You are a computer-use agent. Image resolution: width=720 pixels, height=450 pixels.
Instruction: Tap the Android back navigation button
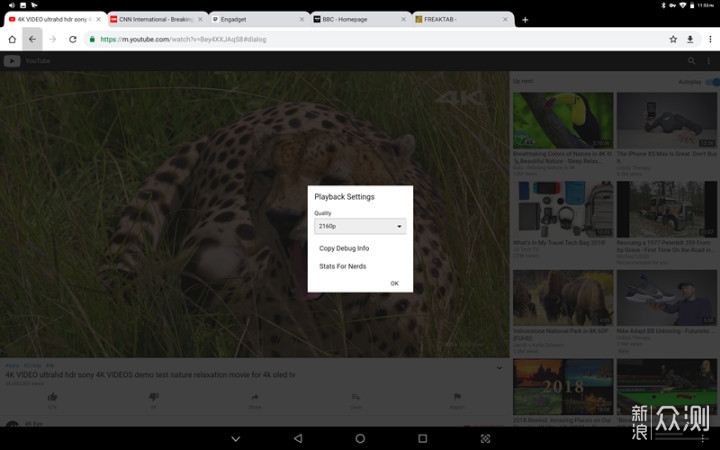[298, 439]
